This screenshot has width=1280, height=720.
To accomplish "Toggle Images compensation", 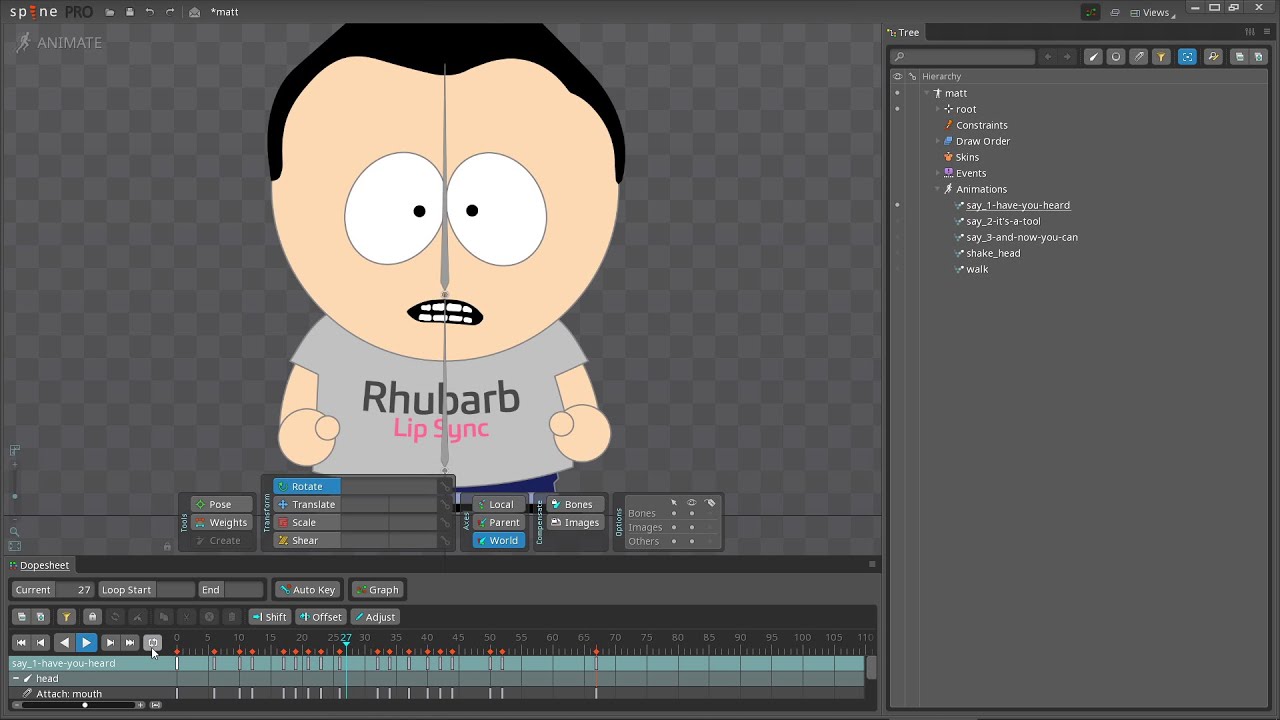I will (x=574, y=522).
